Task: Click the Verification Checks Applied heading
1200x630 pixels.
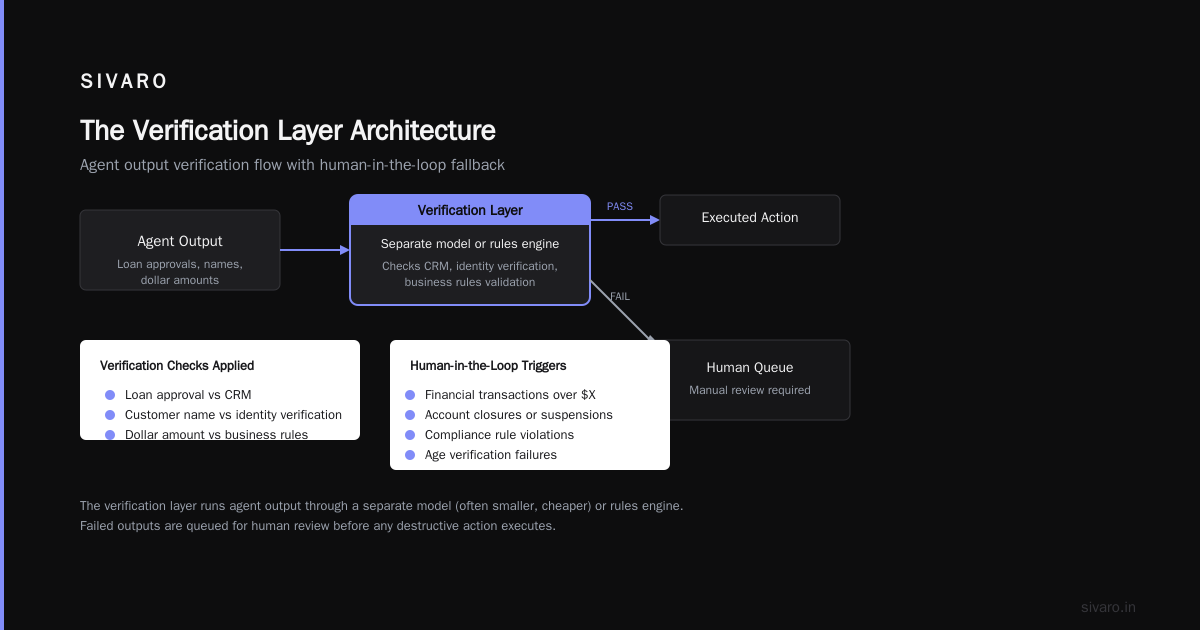Action: point(177,366)
